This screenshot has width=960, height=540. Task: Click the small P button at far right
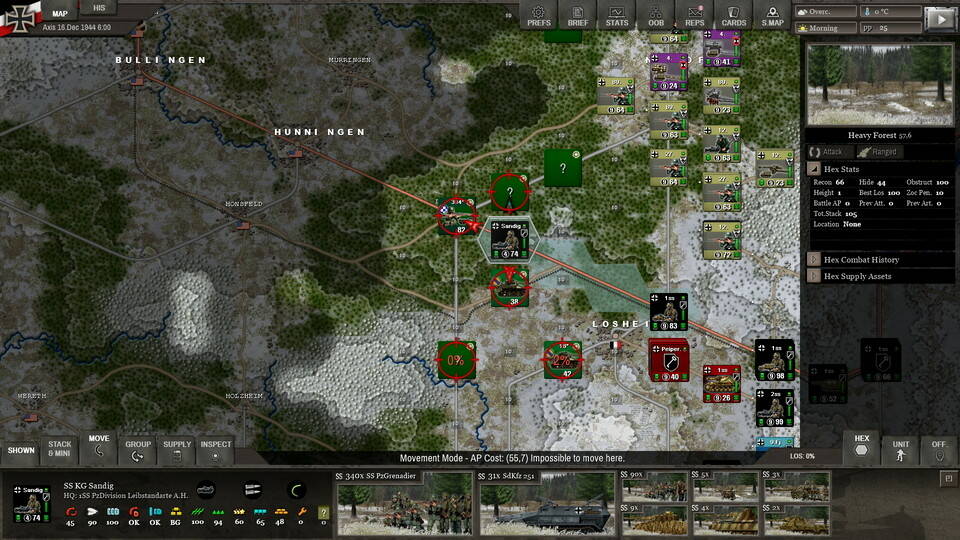pyautogui.click(x=948, y=479)
